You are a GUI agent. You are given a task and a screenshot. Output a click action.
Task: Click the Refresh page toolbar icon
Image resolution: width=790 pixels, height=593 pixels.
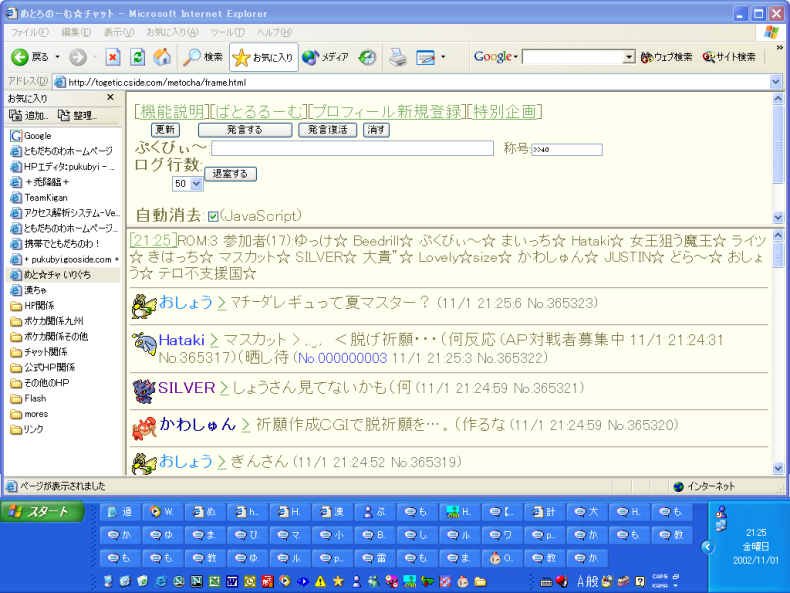click(137, 57)
